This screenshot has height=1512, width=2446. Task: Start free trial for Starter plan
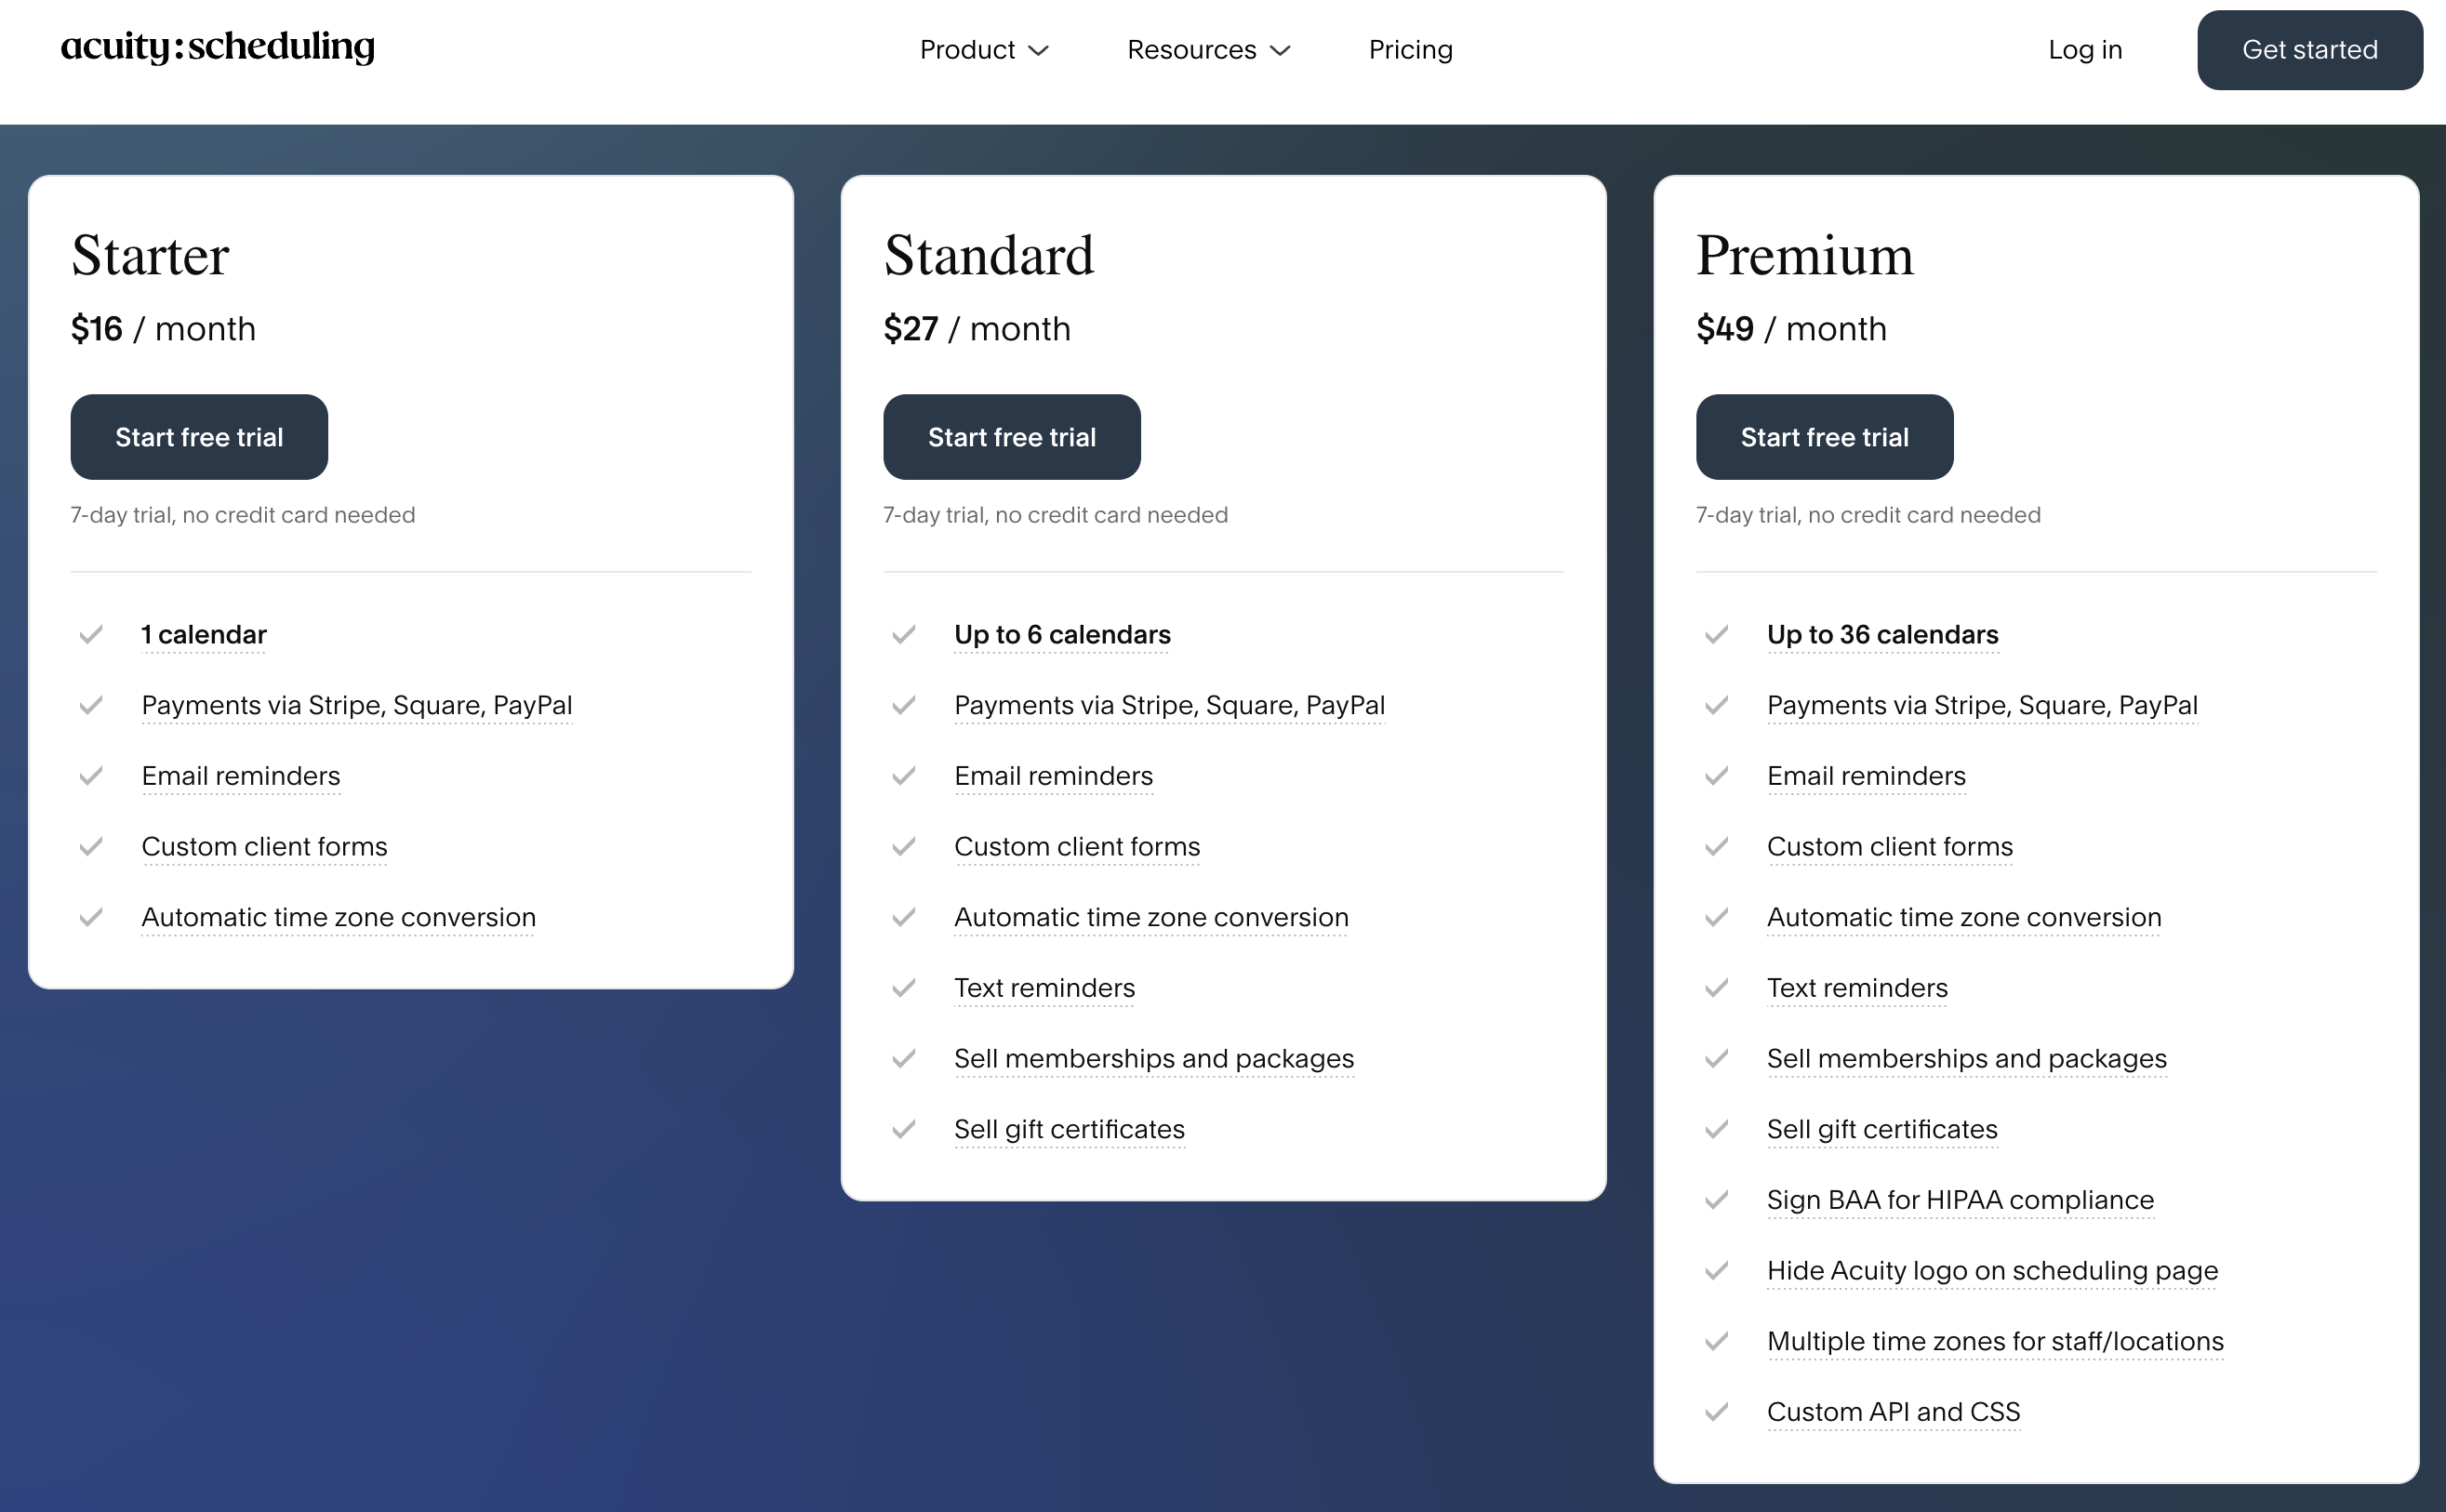199,437
